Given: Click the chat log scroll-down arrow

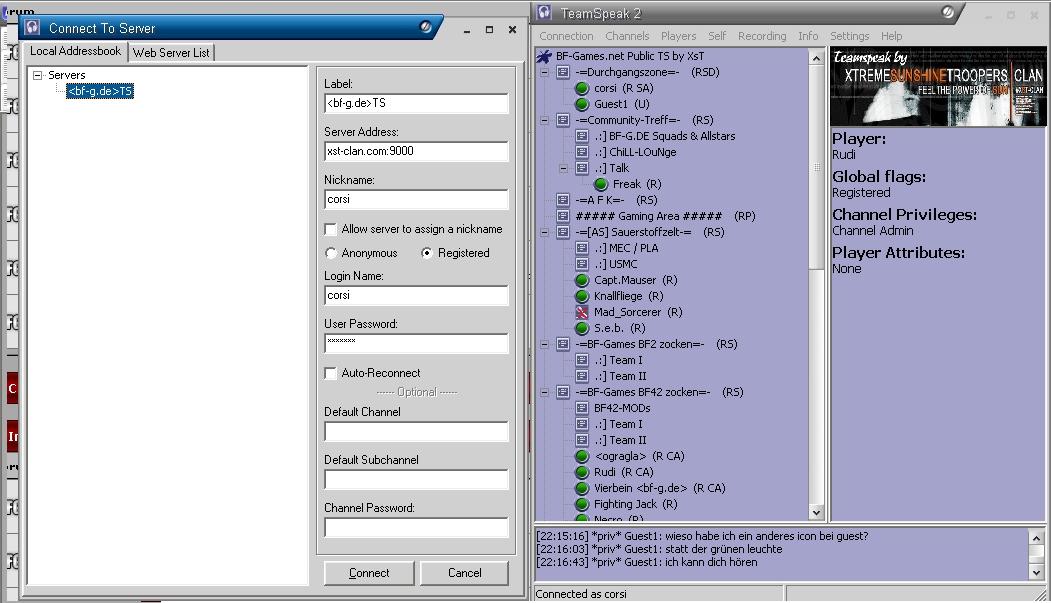Looking at the screenshot, I should (1036, 572).
